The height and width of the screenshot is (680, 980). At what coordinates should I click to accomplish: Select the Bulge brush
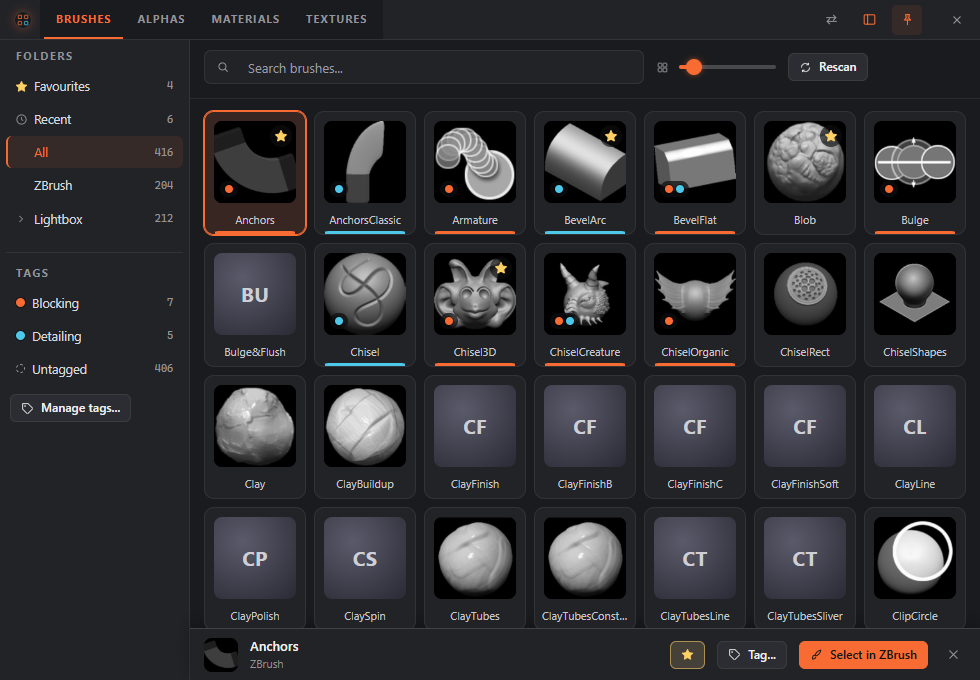pos(915,173)
